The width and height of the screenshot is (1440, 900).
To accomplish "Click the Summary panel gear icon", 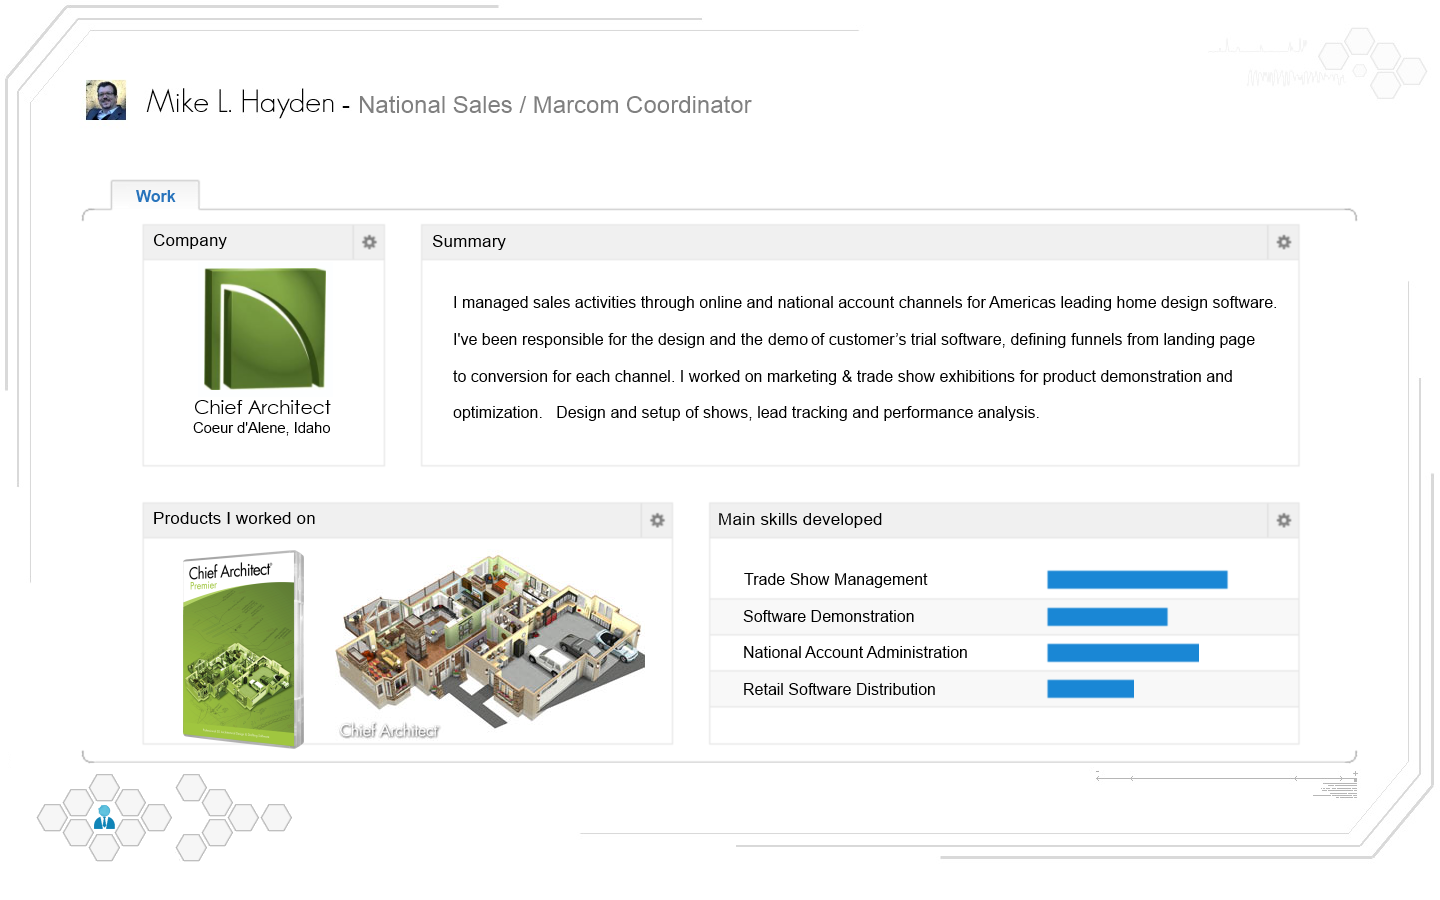I will point(1284,242).
